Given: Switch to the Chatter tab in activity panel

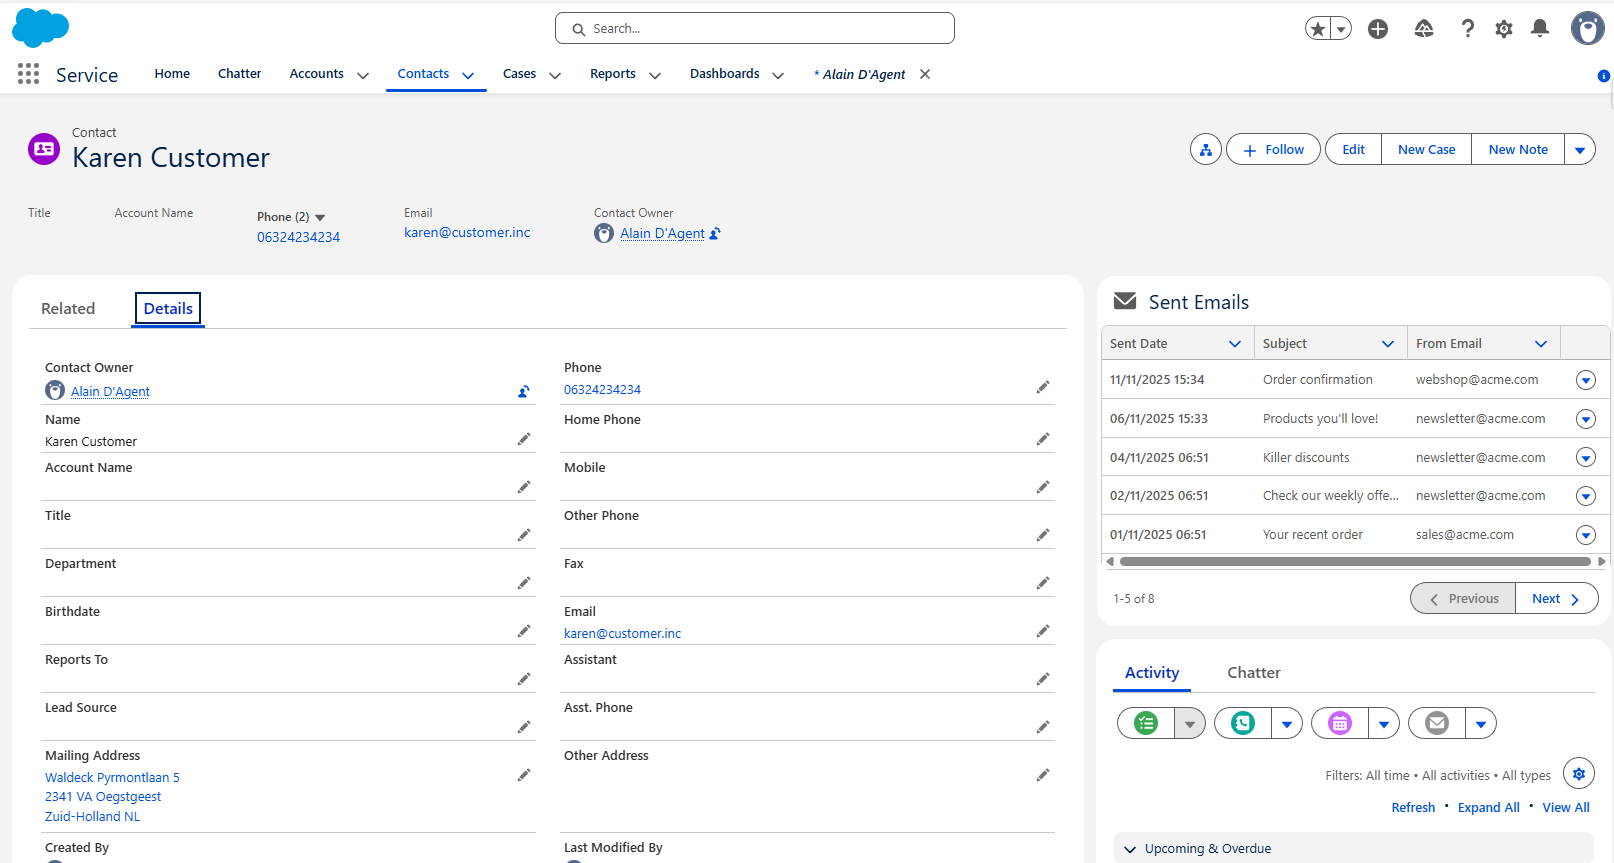Looking at the screenshot, I should (x=1254, y=673).
